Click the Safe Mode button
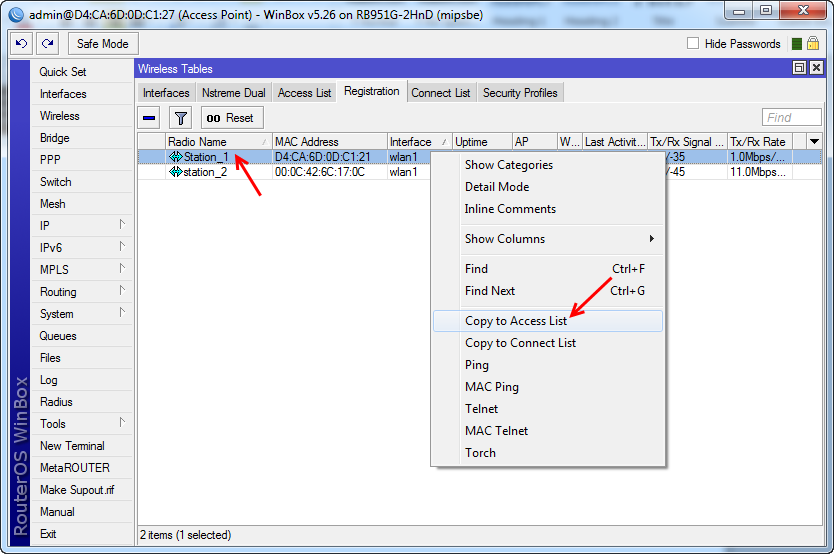834x554 pixels. point(103,44)
